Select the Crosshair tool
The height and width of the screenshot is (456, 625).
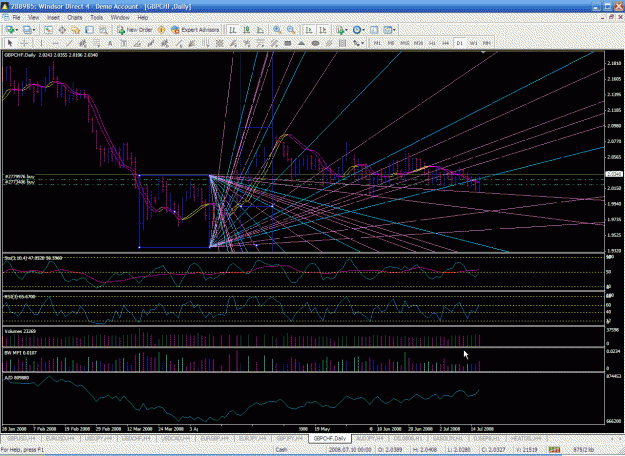point(24,43)
